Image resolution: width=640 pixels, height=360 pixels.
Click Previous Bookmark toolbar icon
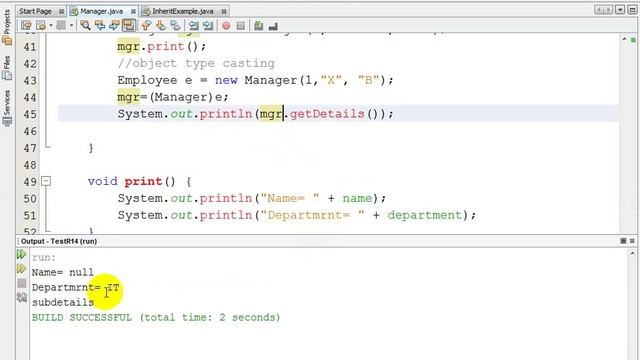(x=147, y=26)
